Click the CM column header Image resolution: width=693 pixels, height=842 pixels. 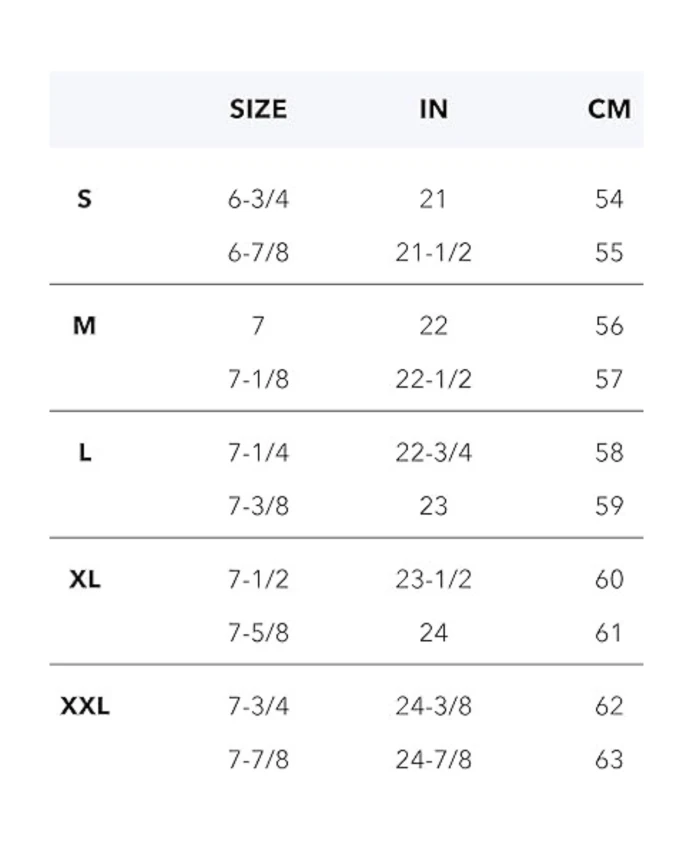point(609,109)
